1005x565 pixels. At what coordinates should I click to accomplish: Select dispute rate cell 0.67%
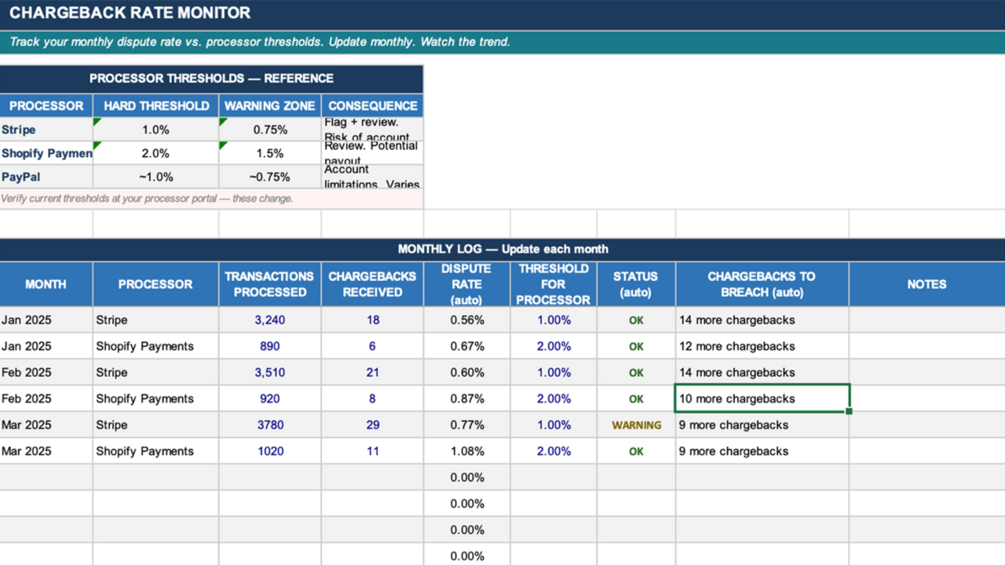(x=467, y=347)
